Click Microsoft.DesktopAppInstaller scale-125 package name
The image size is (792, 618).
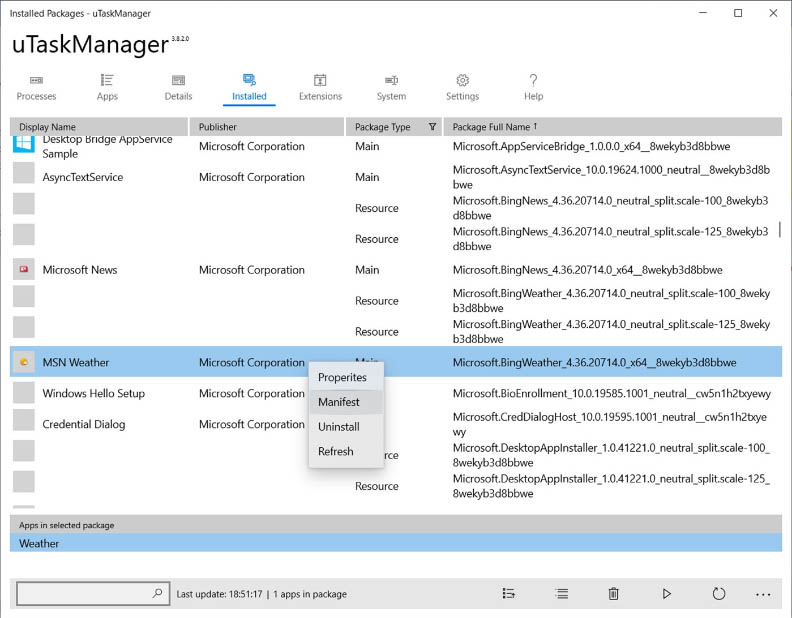coord(611,486)
